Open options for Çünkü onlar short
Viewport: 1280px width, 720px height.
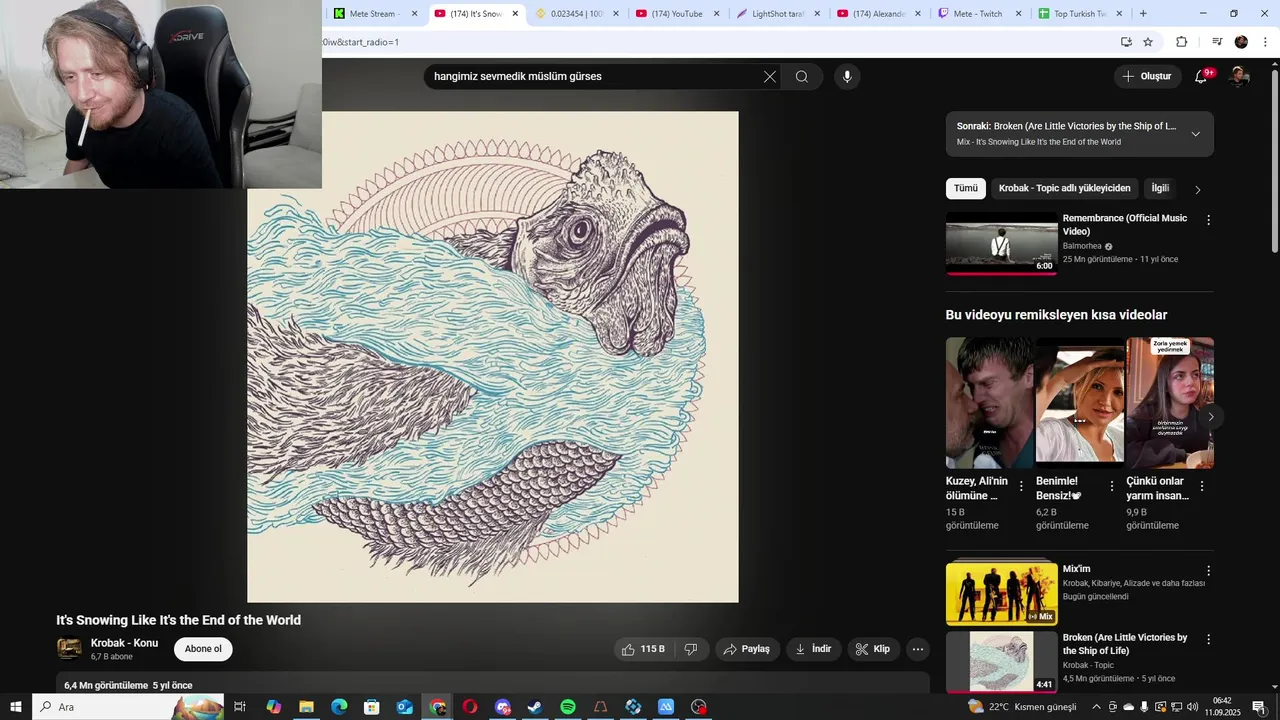1202,486
